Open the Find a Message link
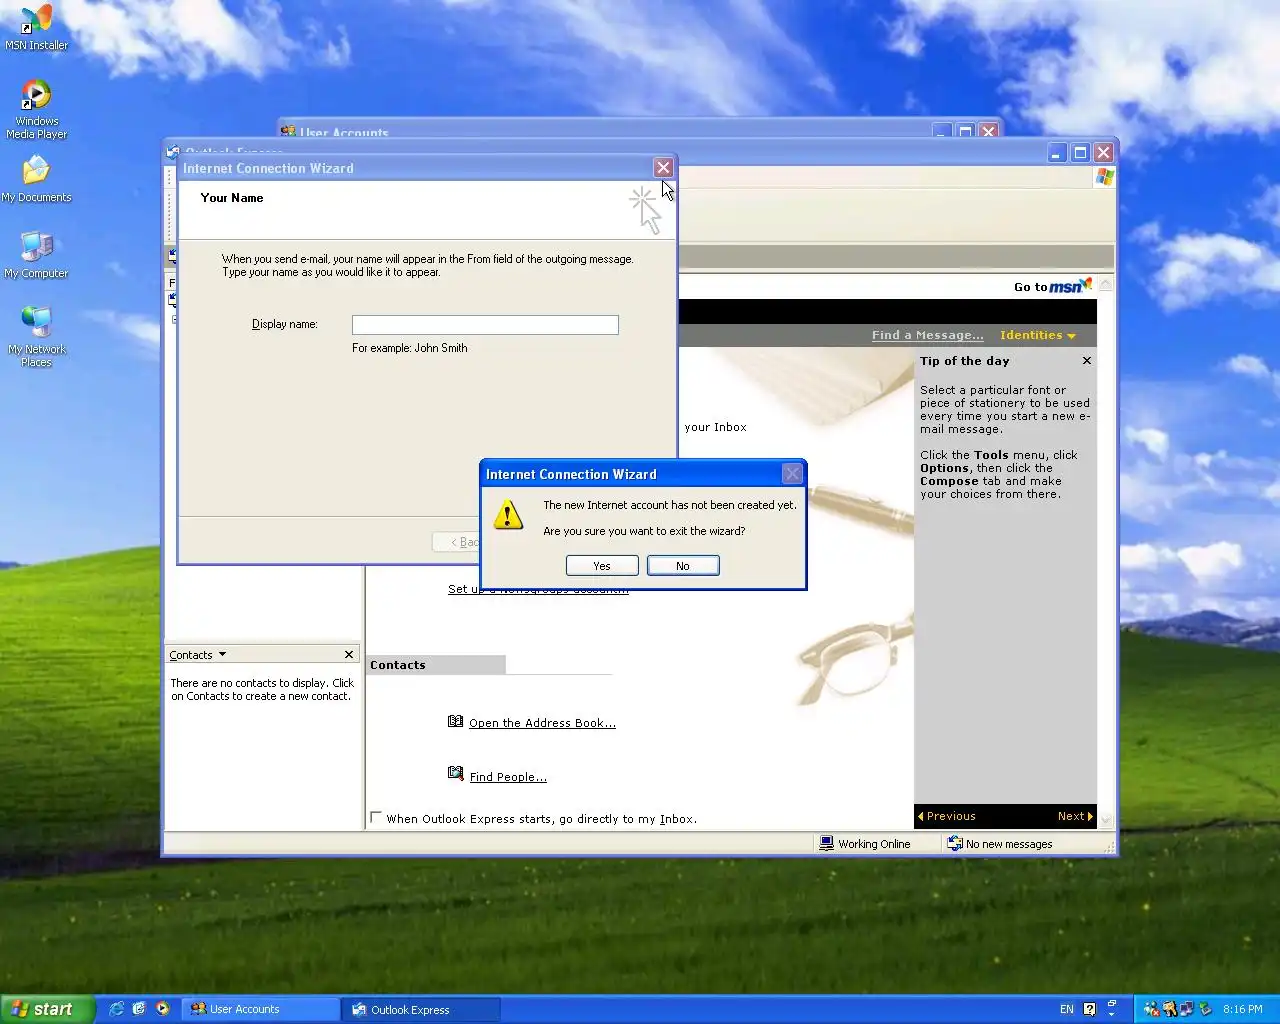 (x=927, y=335)
